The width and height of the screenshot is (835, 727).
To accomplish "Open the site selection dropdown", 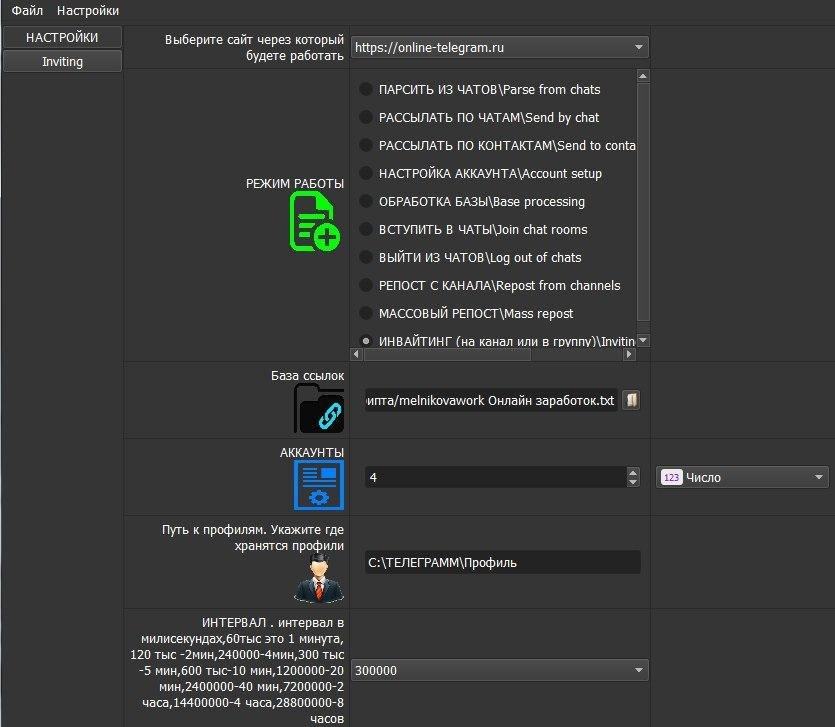I will [500, 47].
